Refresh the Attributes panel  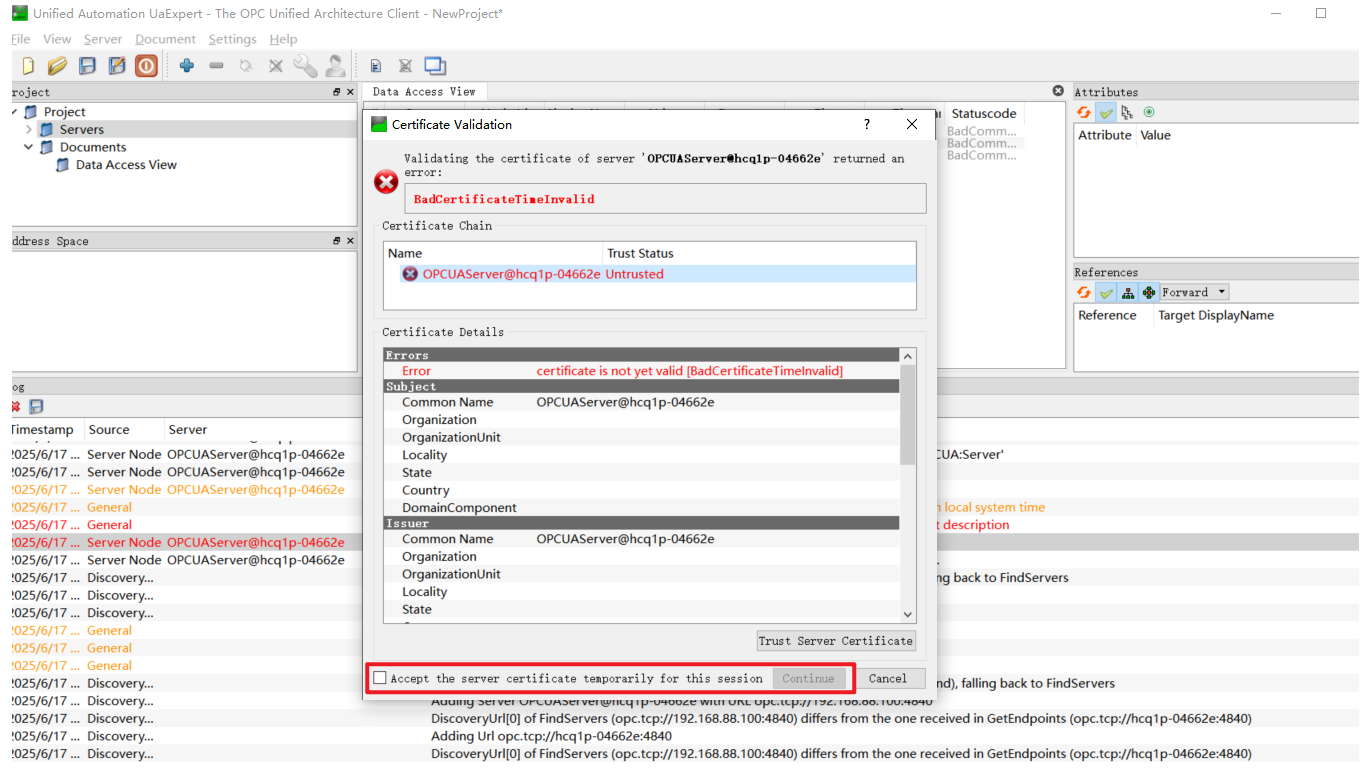point(1084,112)
